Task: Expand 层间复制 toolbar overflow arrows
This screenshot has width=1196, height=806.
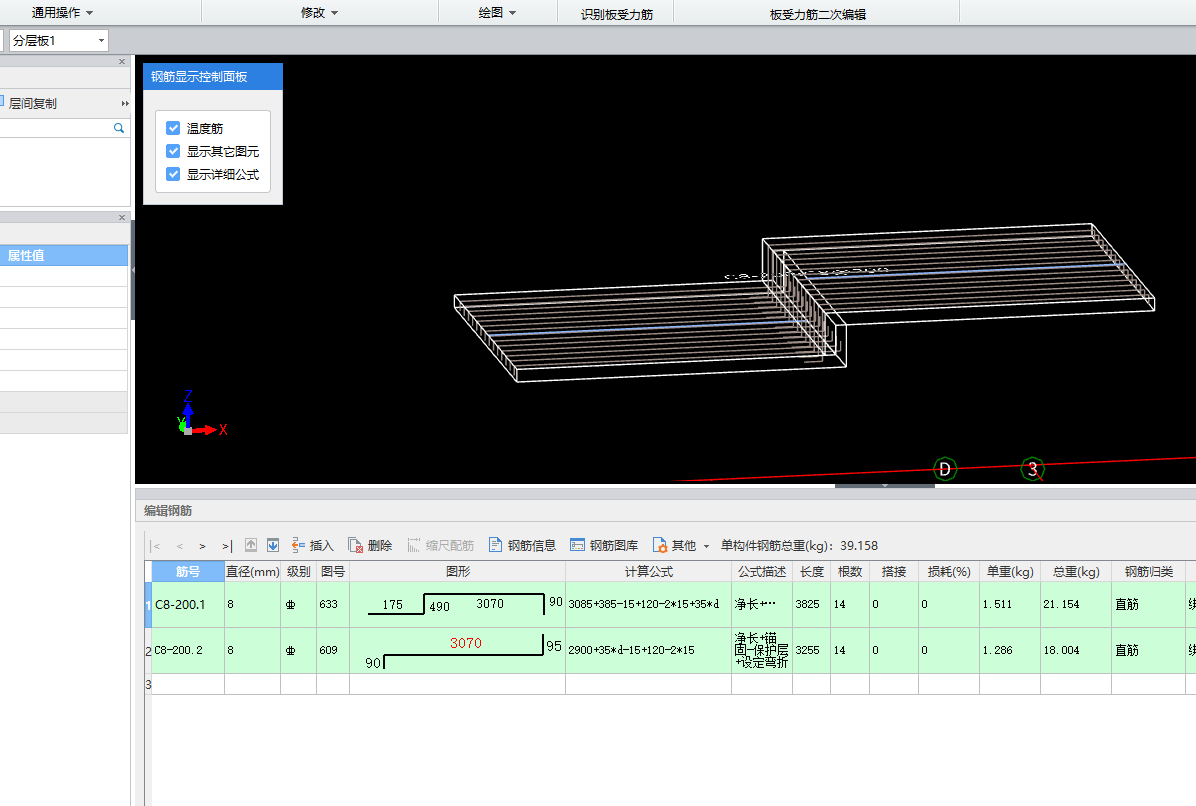Action: tap(125, 104)
